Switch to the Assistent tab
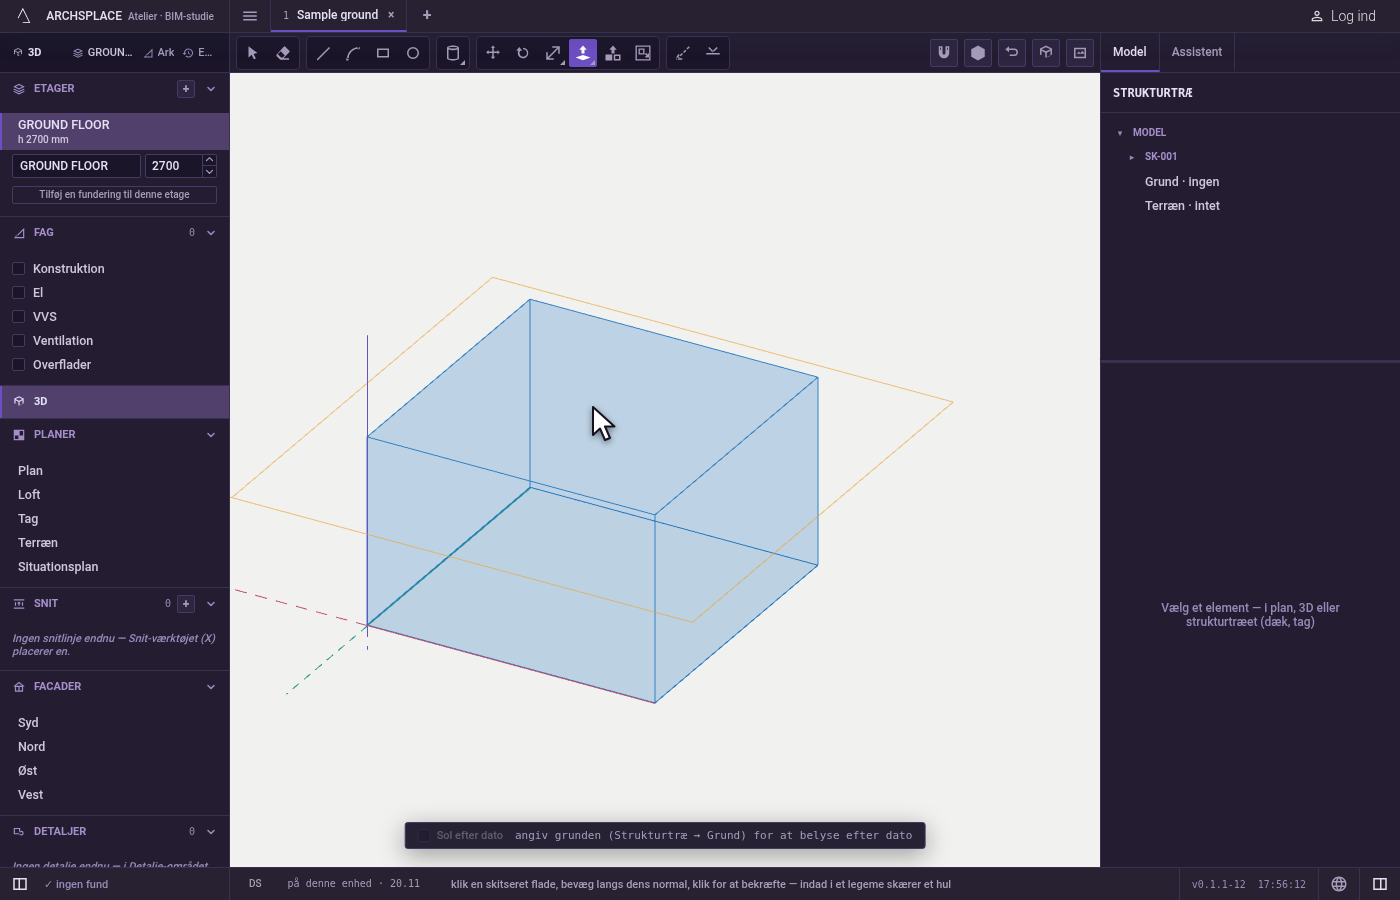Screen dimensions: 1400x900 [1197, 52]
